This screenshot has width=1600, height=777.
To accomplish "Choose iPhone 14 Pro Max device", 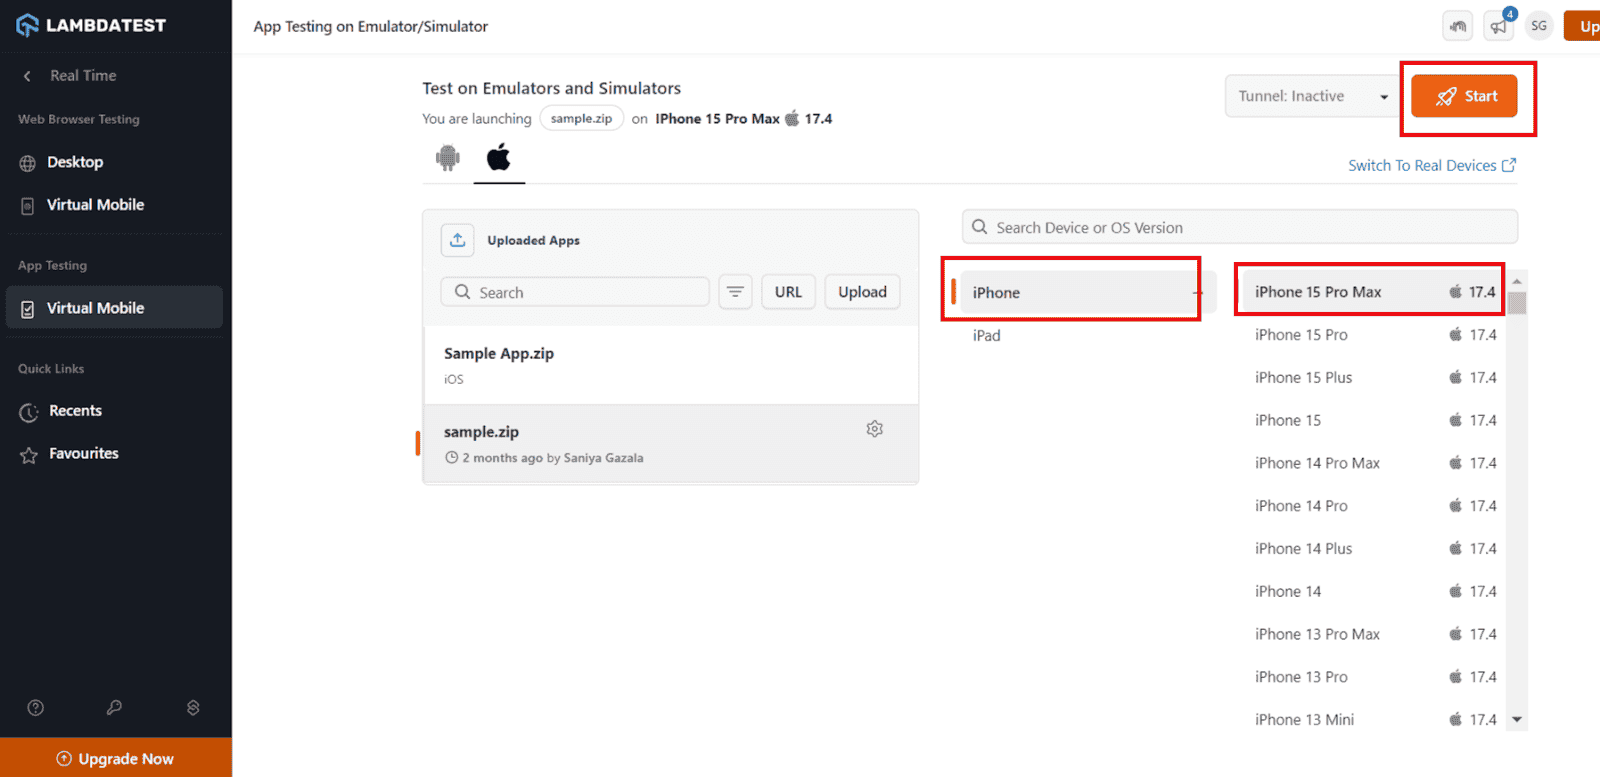I will 1317,463.
